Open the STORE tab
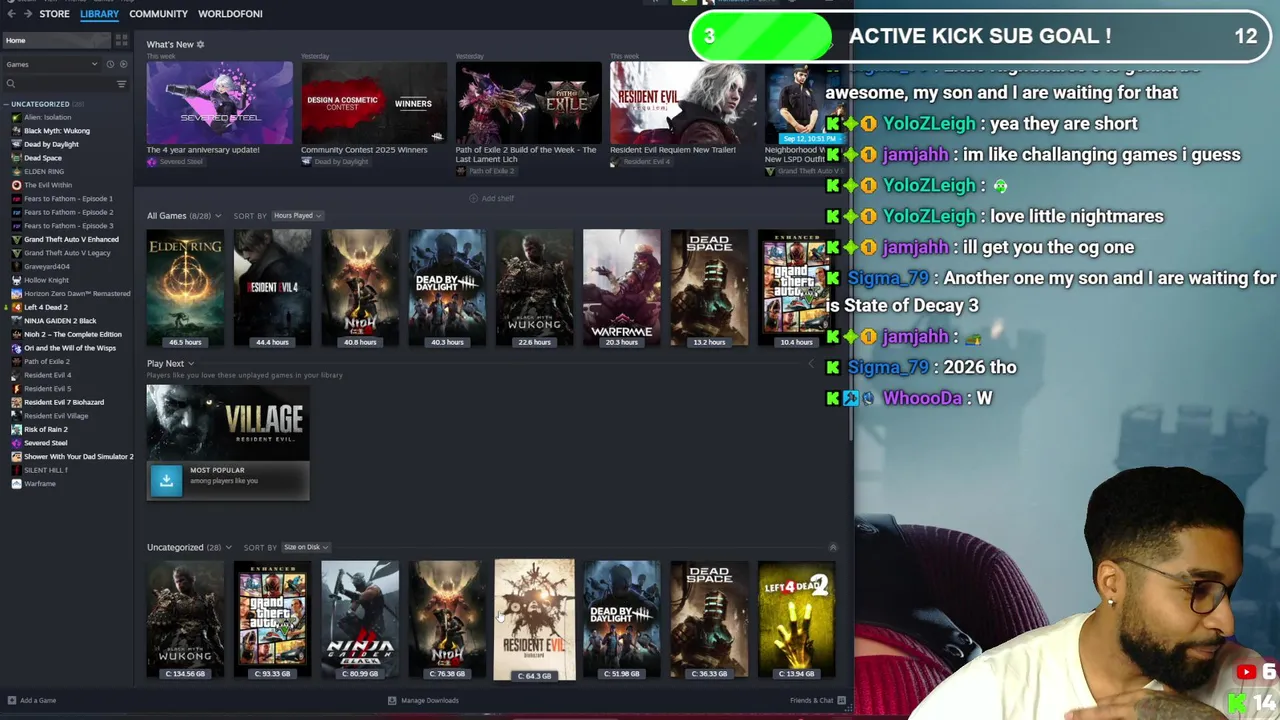 click(54, 14)
